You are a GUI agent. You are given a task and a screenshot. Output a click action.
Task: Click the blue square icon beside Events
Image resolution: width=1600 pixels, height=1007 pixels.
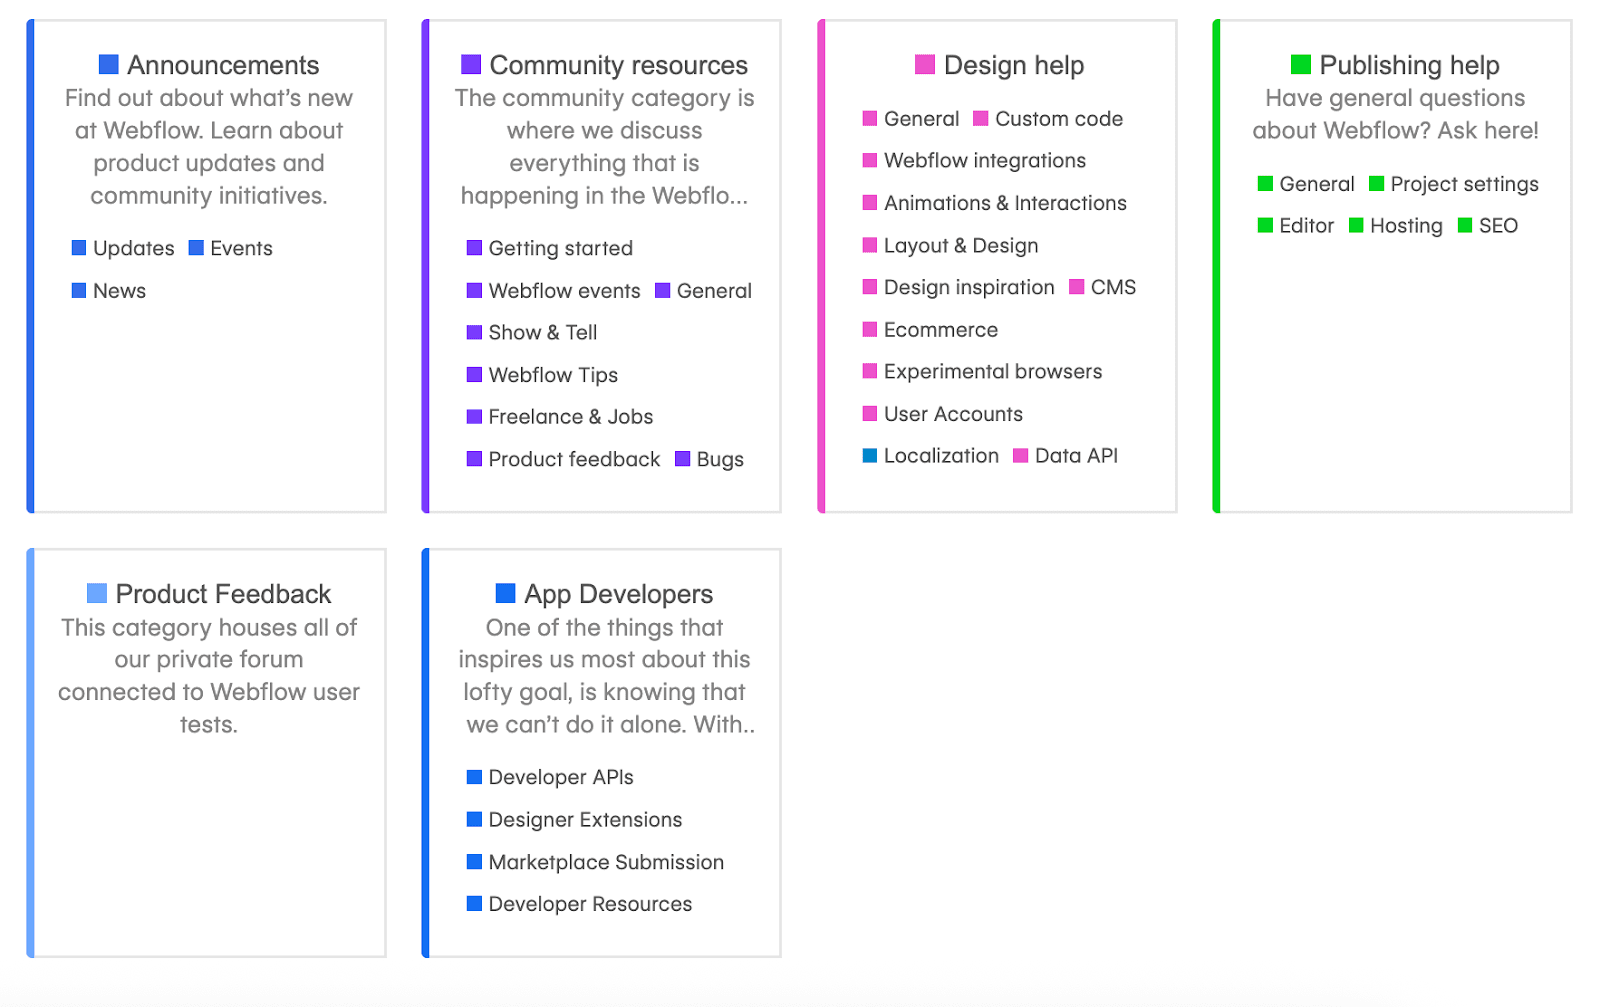pyautogui.click(x=196, y=247)
